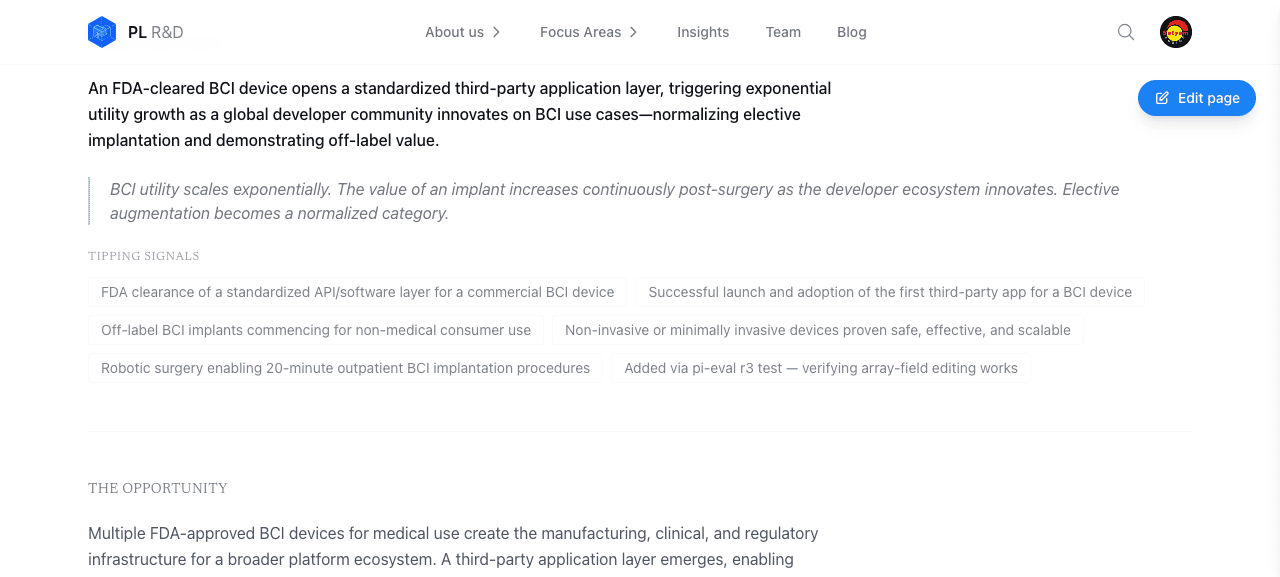Select the Off-label BCI implants tag
This screenshot has width=1280, height=577.
316,330
